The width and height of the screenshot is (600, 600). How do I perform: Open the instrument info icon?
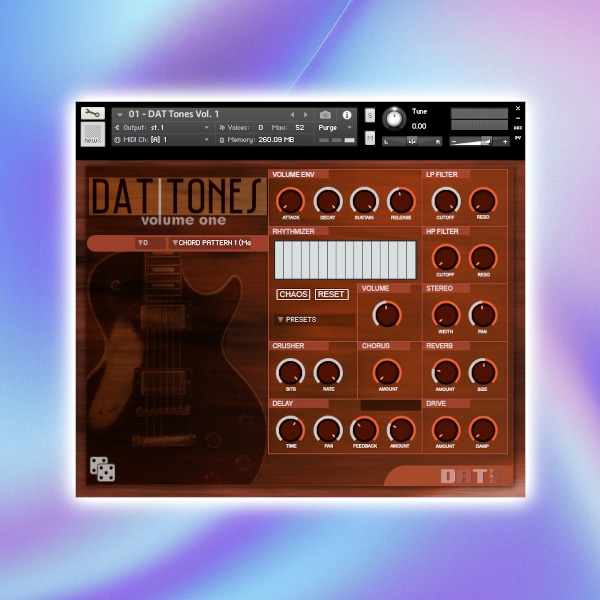(x=347, y=115)
